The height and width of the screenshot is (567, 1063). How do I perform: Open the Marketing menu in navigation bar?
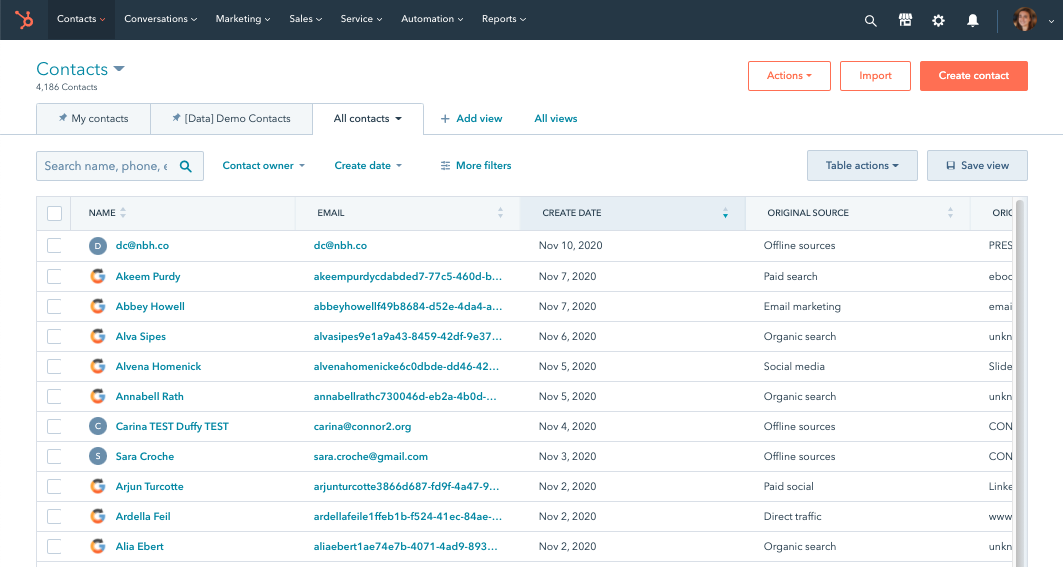pos(243,19)
